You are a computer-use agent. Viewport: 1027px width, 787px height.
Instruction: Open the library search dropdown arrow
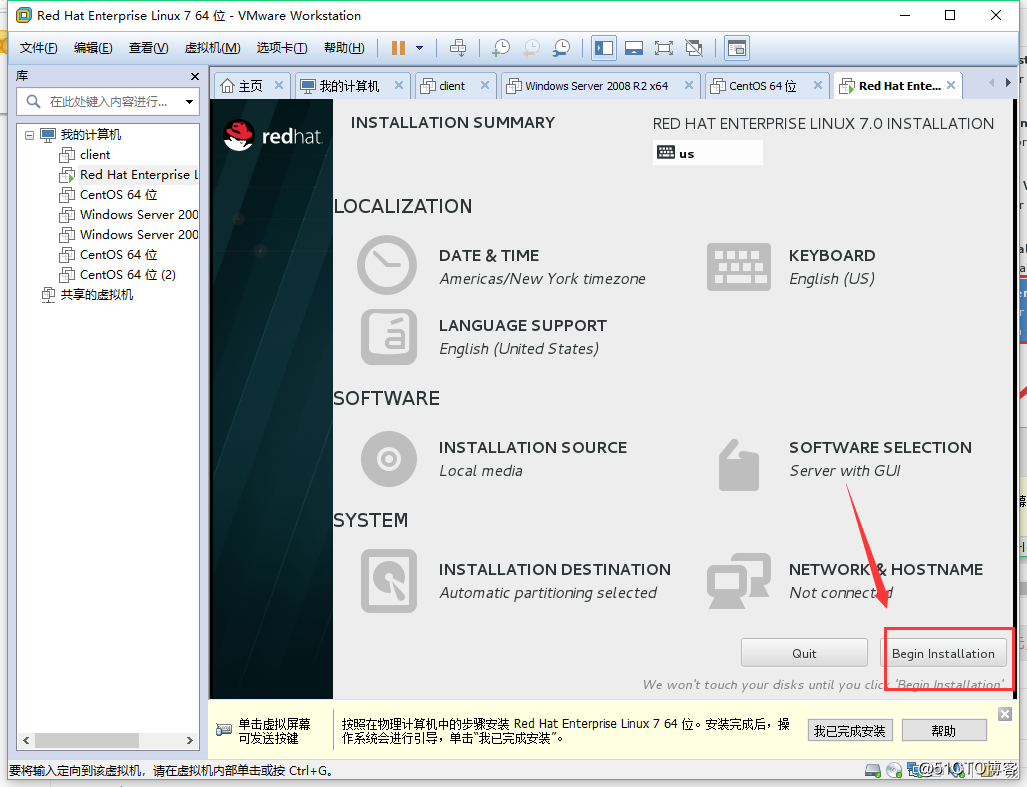[189, 101]
